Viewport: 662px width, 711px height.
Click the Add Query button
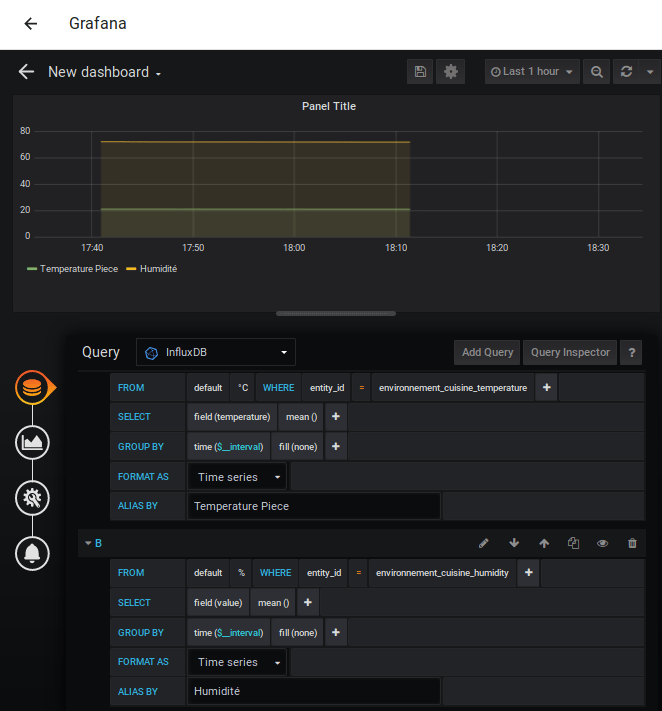click(x=487, y=352)
